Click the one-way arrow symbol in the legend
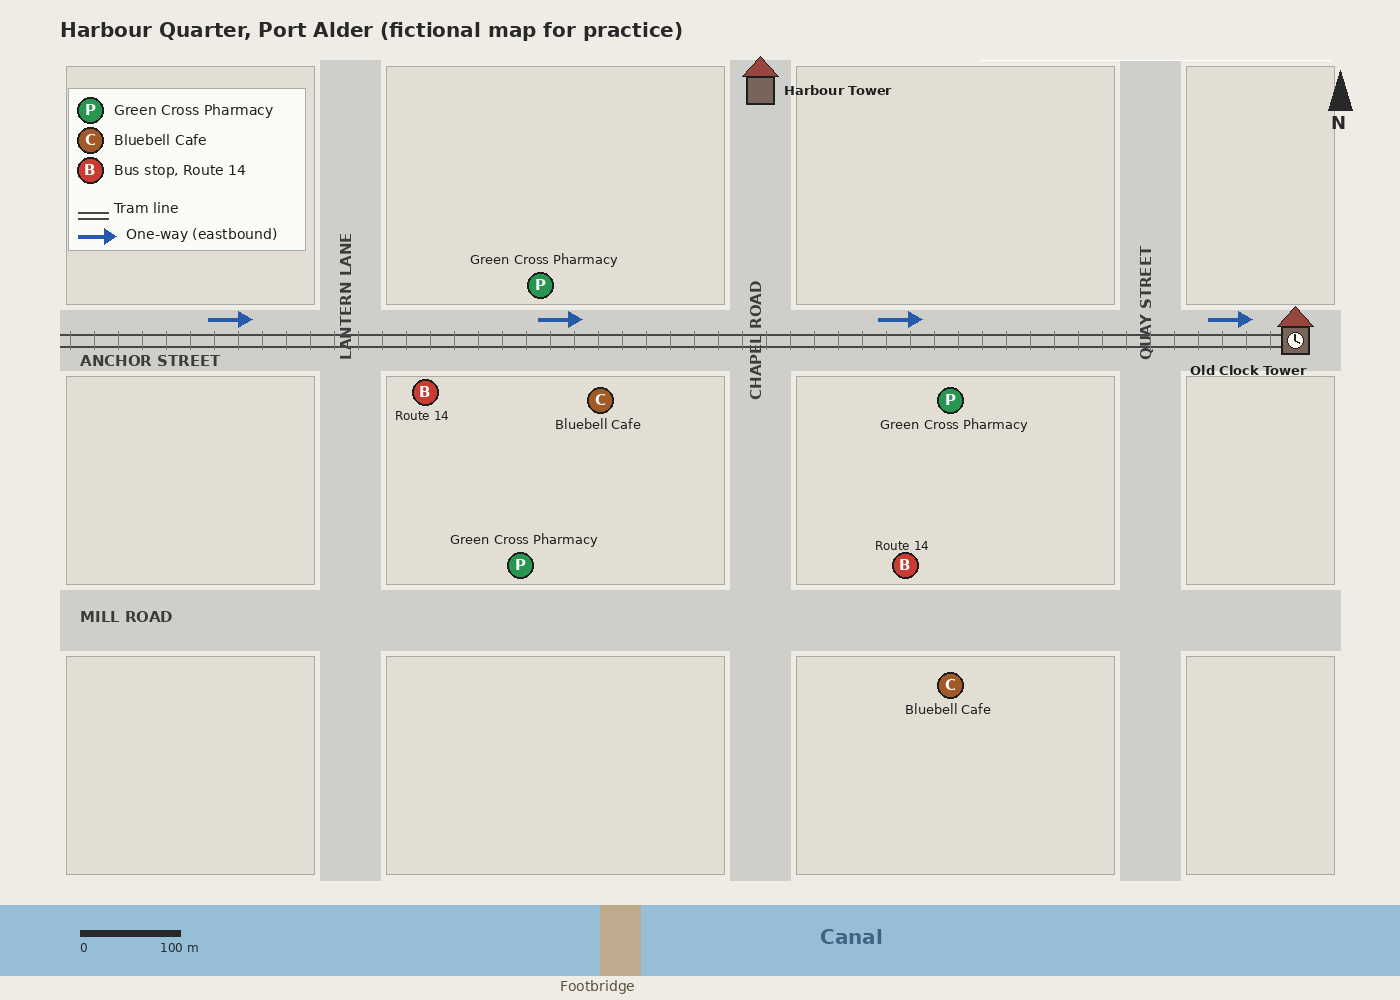Viewport: 1400px width, 1000px height. coord(97,237)
